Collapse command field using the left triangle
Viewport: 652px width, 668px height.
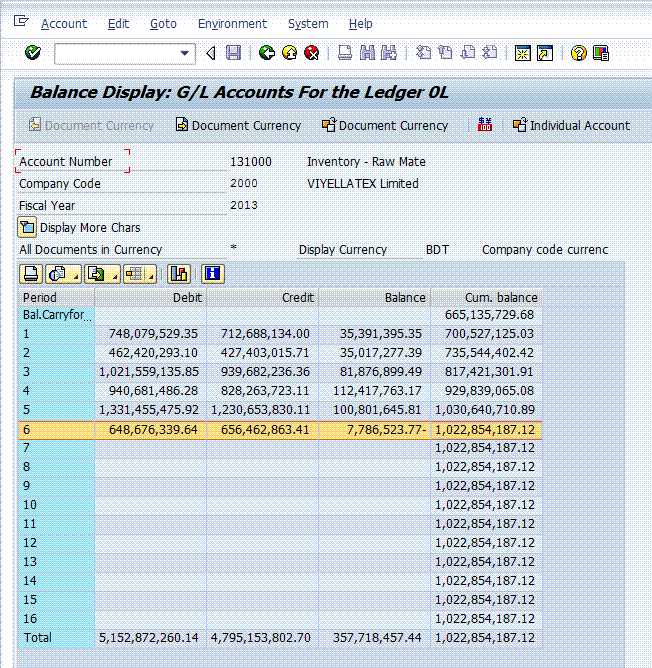211,53
